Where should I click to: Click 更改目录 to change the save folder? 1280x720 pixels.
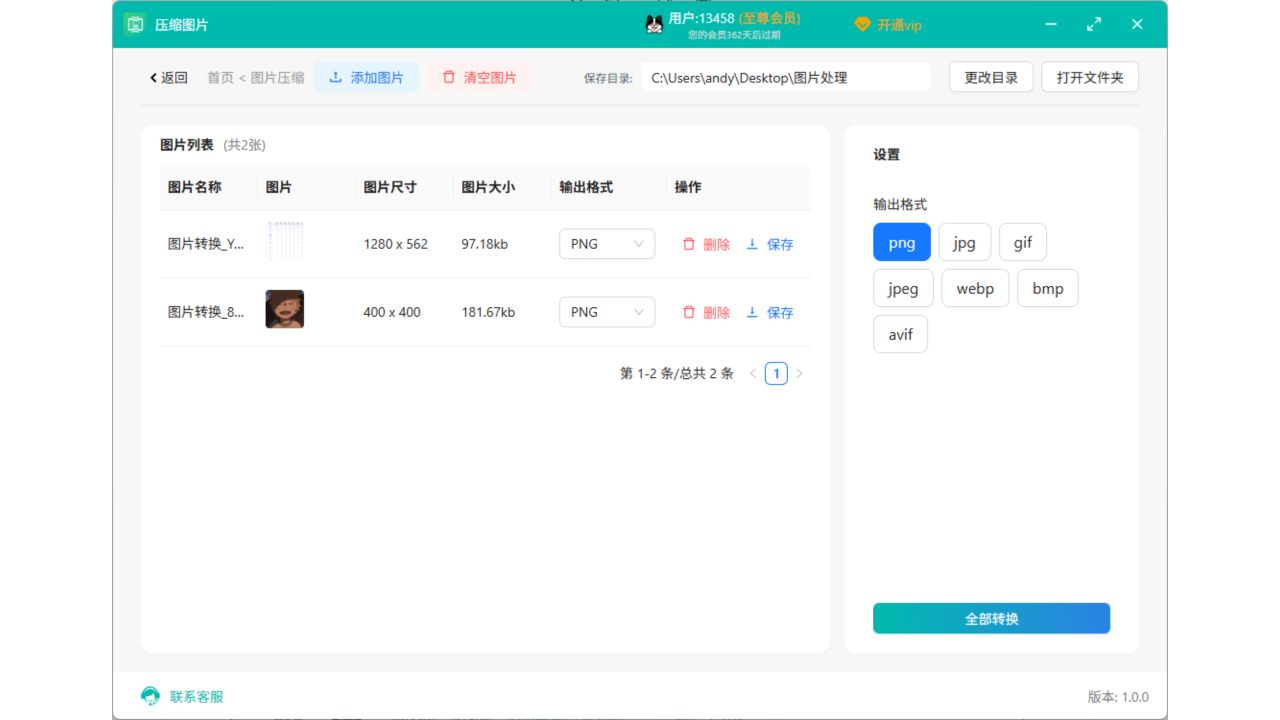pos(990,77)
